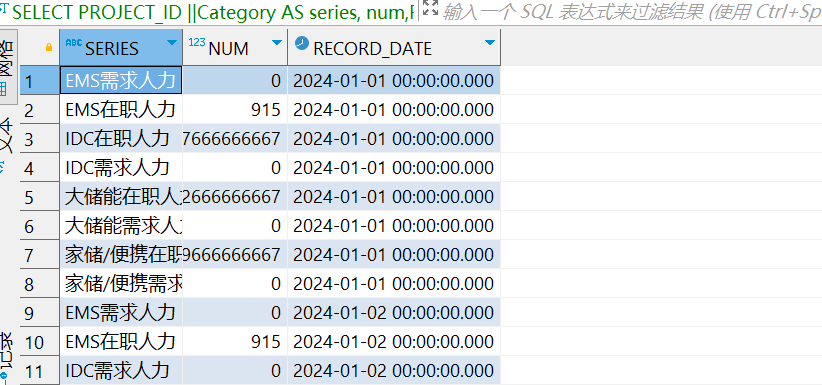Click IDC需求人力 cell in row 11
Screen dimensions: 822x385
click(x=121, y=371)
